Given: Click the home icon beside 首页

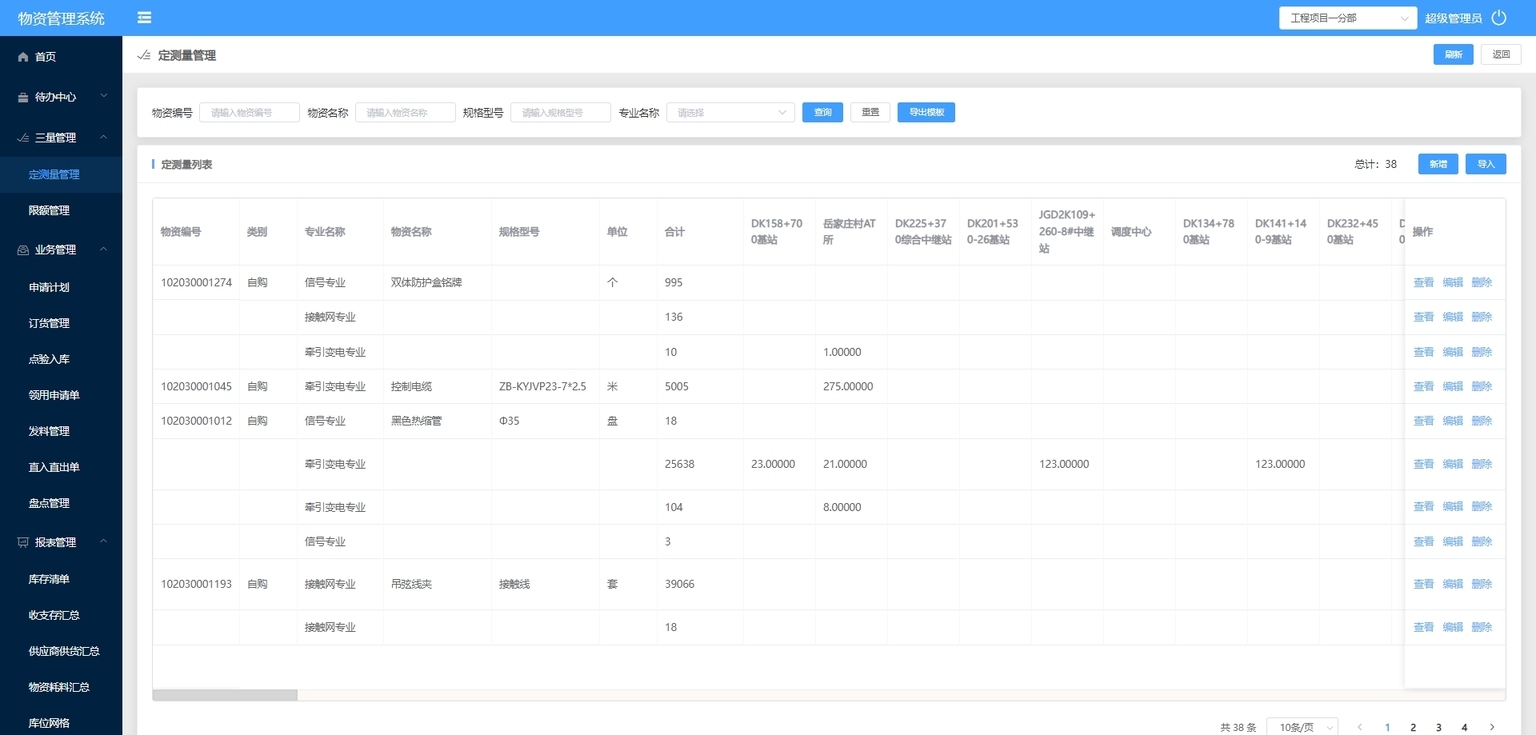Looking at the screenshot, I should (23, 57).
